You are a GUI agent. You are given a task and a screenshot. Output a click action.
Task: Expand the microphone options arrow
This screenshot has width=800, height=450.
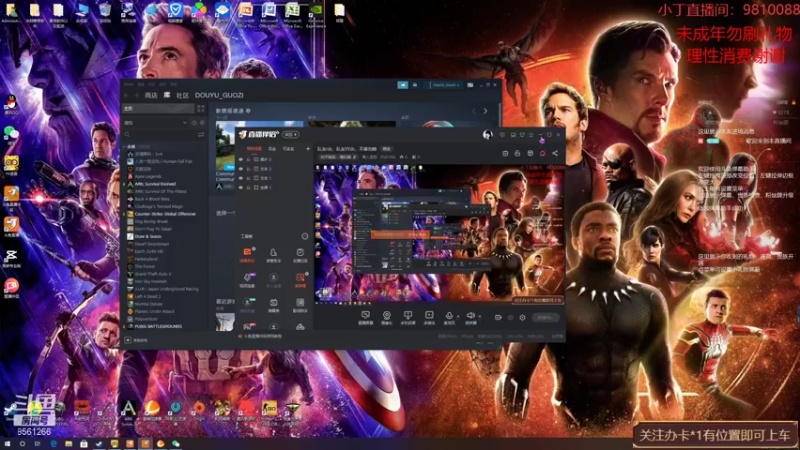[458, 317]
